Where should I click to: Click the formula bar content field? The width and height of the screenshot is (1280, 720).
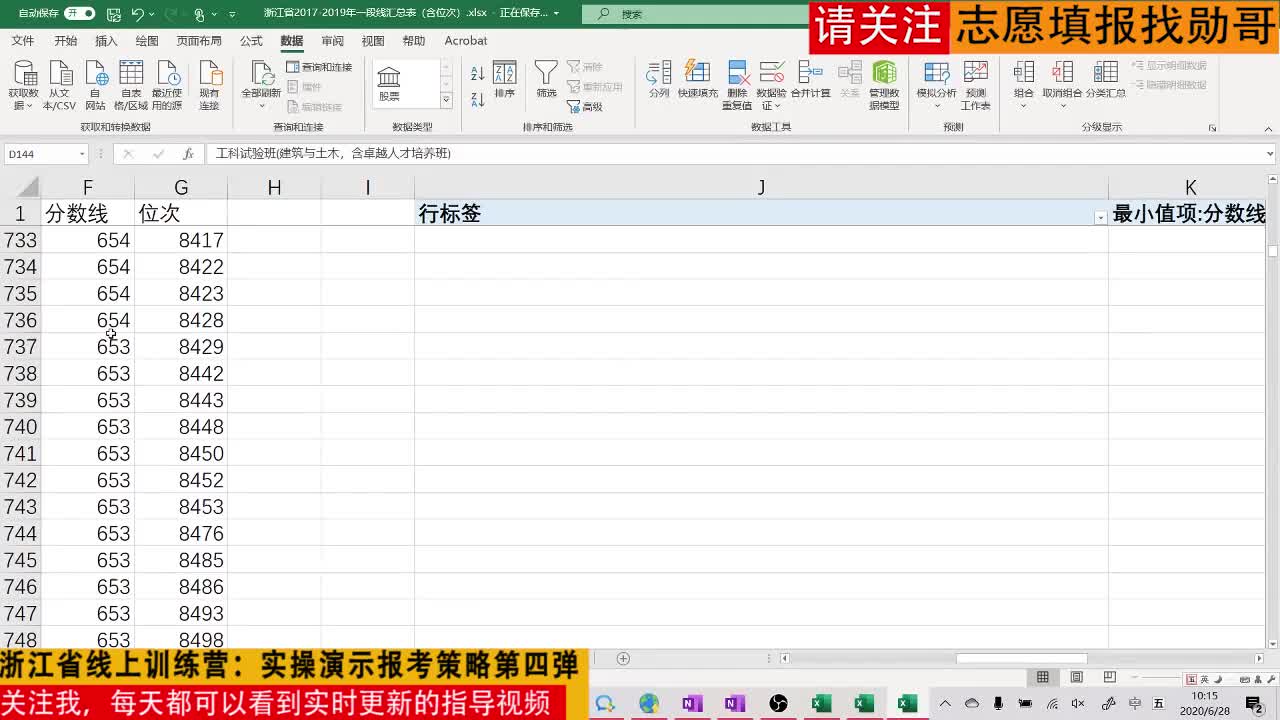(x=735, y=154)
